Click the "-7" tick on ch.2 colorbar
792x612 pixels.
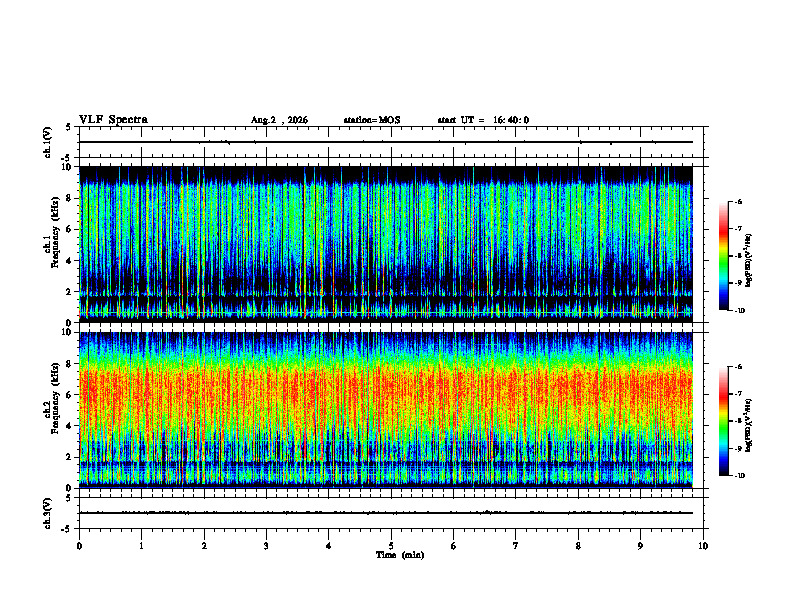[x=738, y=394]
